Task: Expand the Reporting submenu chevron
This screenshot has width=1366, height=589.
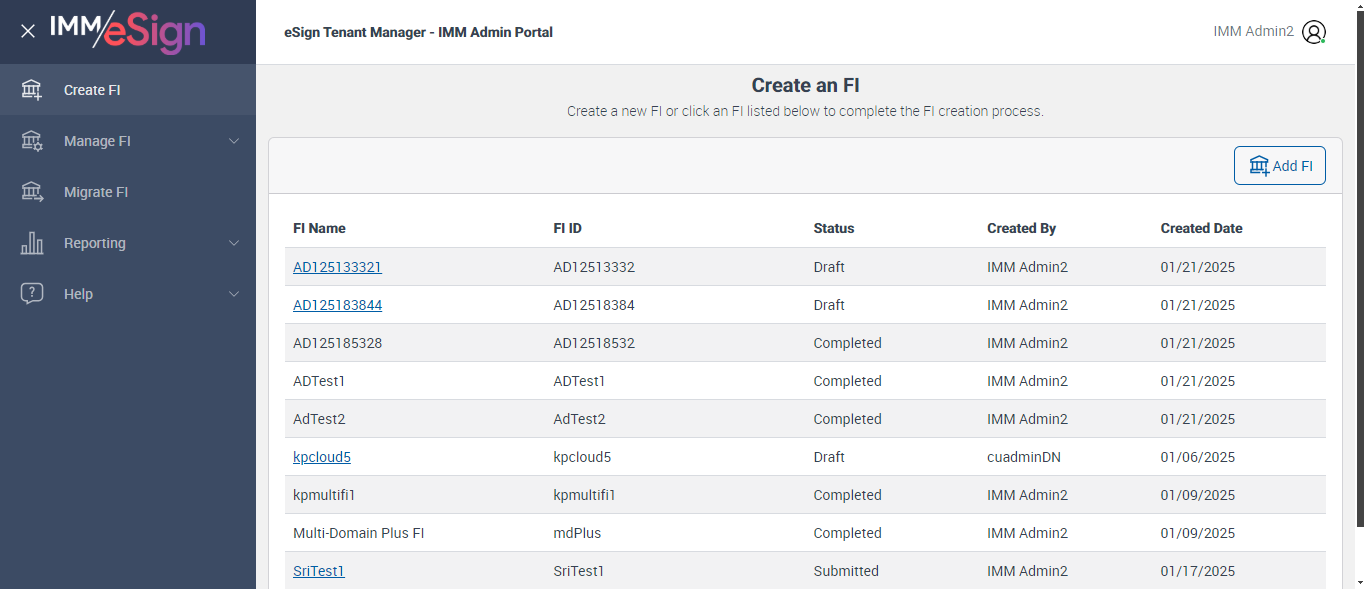Action: coord(234,243)
